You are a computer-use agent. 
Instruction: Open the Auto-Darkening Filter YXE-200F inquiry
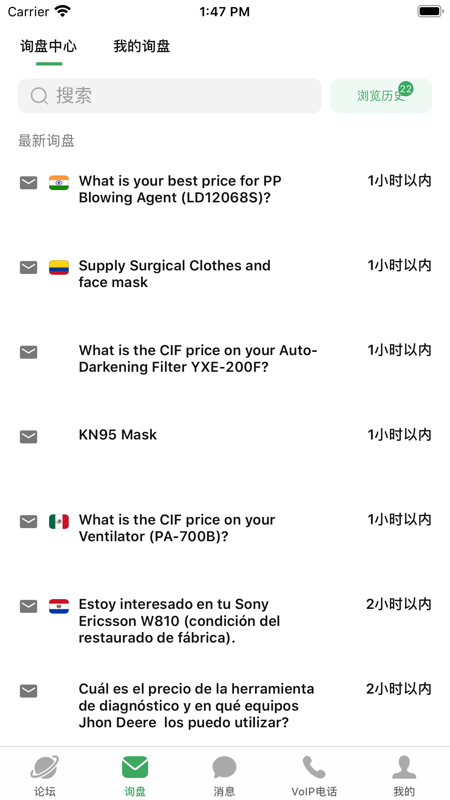coord(225,359)
